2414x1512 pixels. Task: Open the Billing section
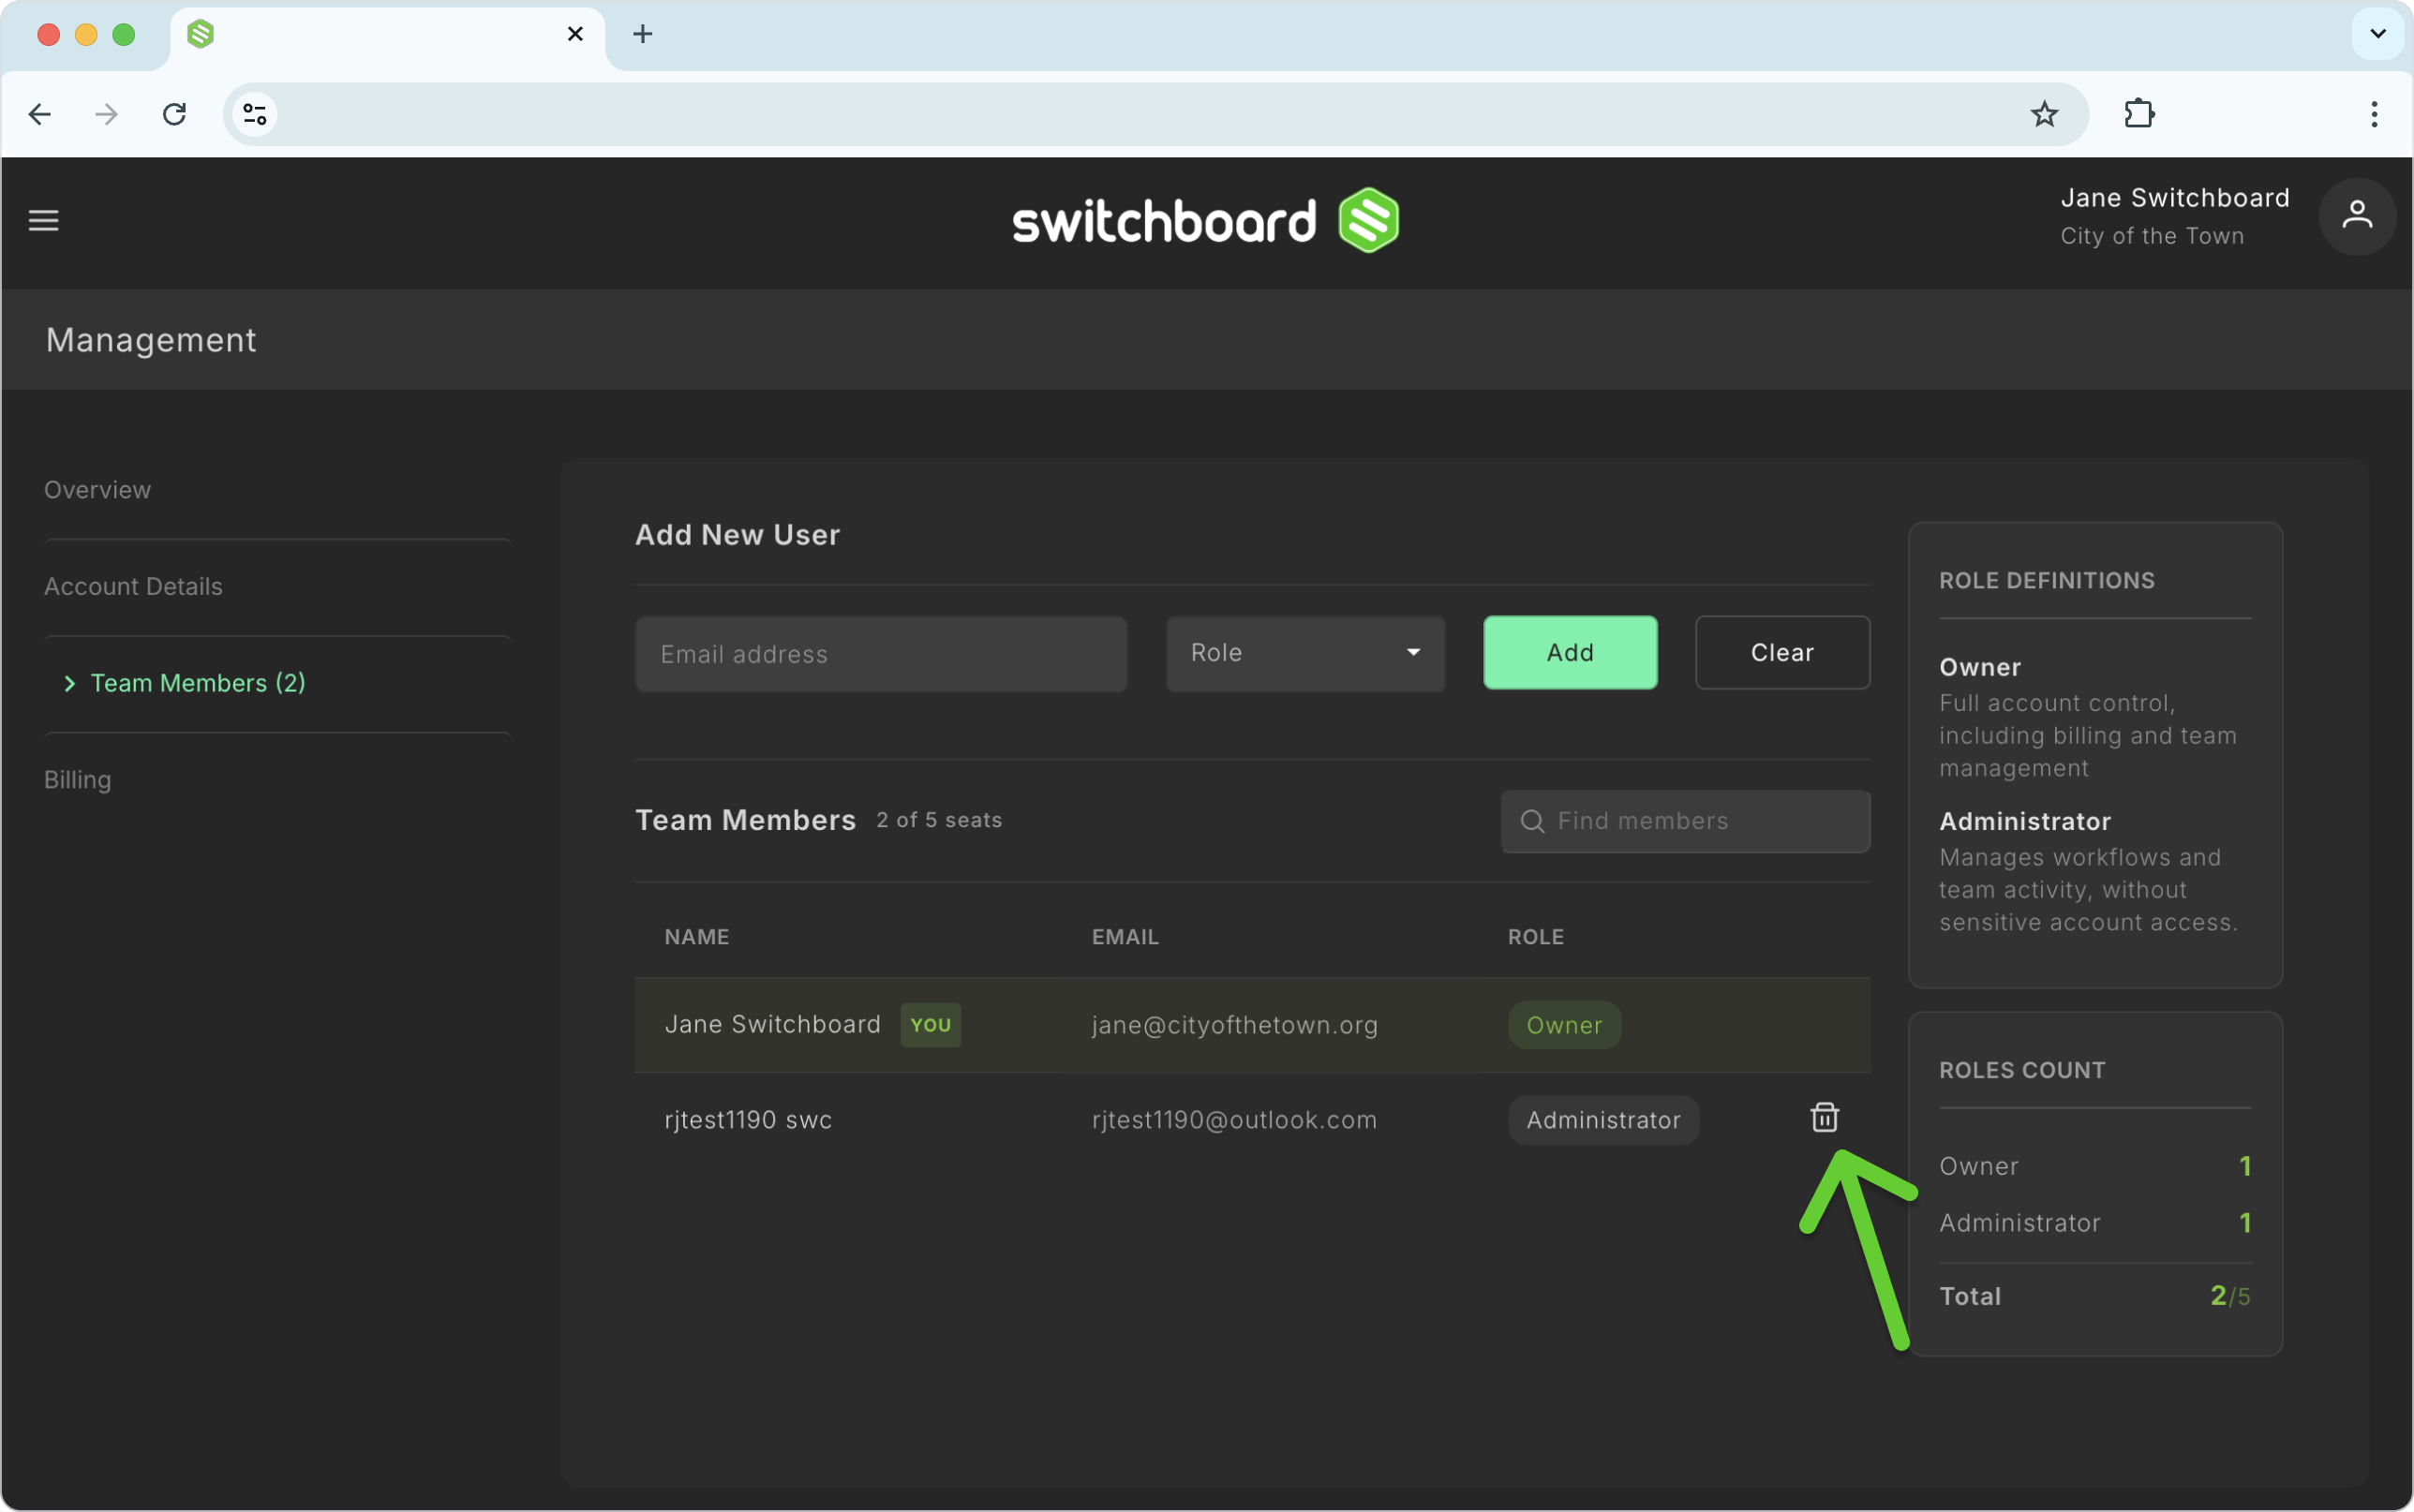pos(77,780)
